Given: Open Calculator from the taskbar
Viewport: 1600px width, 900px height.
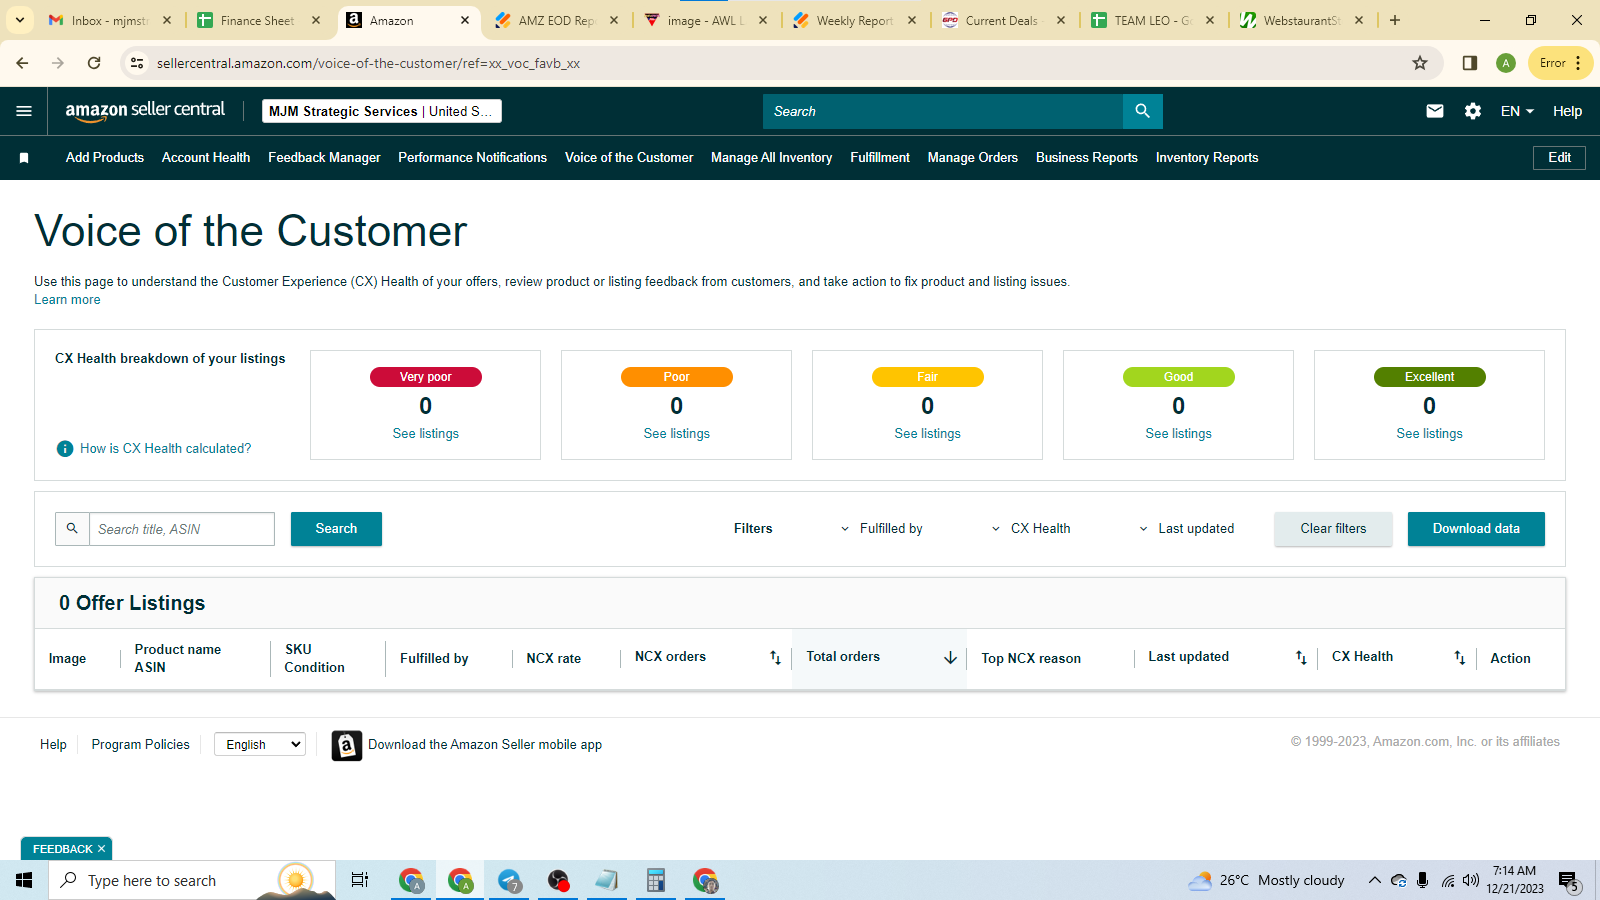Looking at the screenshot, I should click(x=656, y=880).
